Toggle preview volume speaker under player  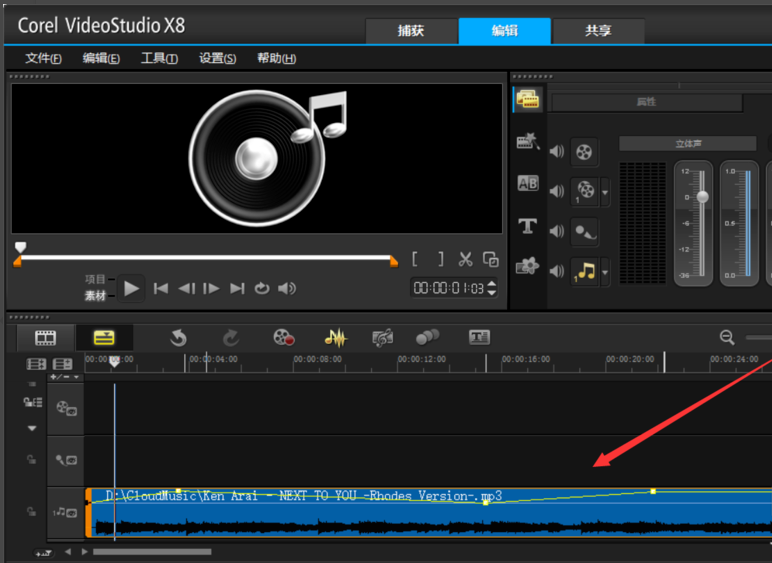pyautogui.click(x=287, y=288)
